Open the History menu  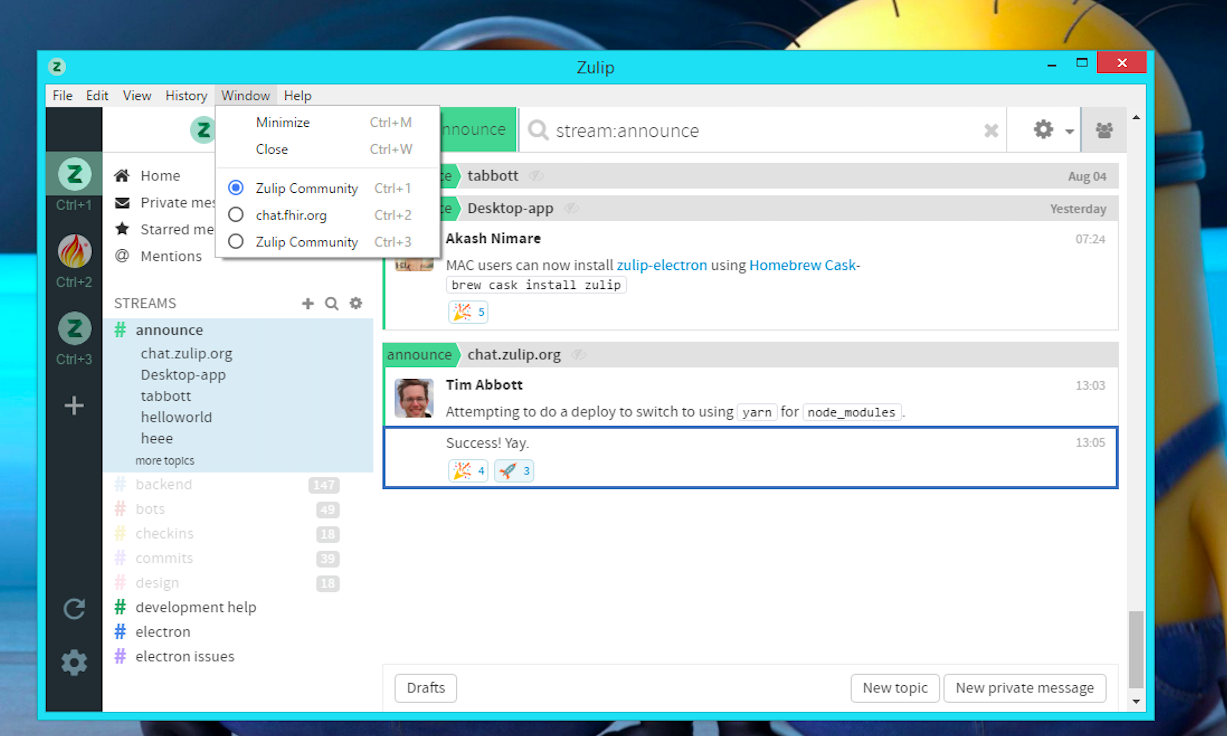tap(186, 95)
